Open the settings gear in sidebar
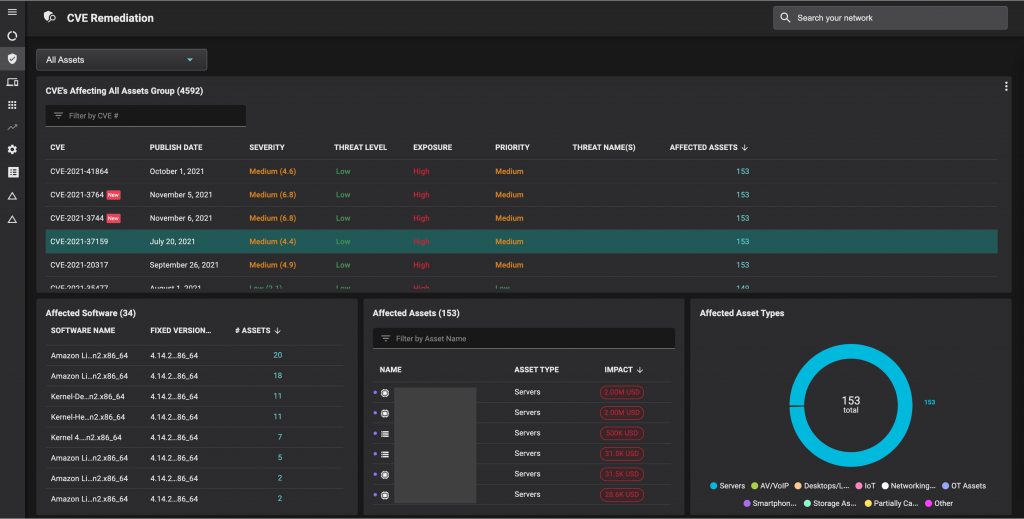This screenshot has width=1024, height=519. pyautogui.click(x=12, y=149)
